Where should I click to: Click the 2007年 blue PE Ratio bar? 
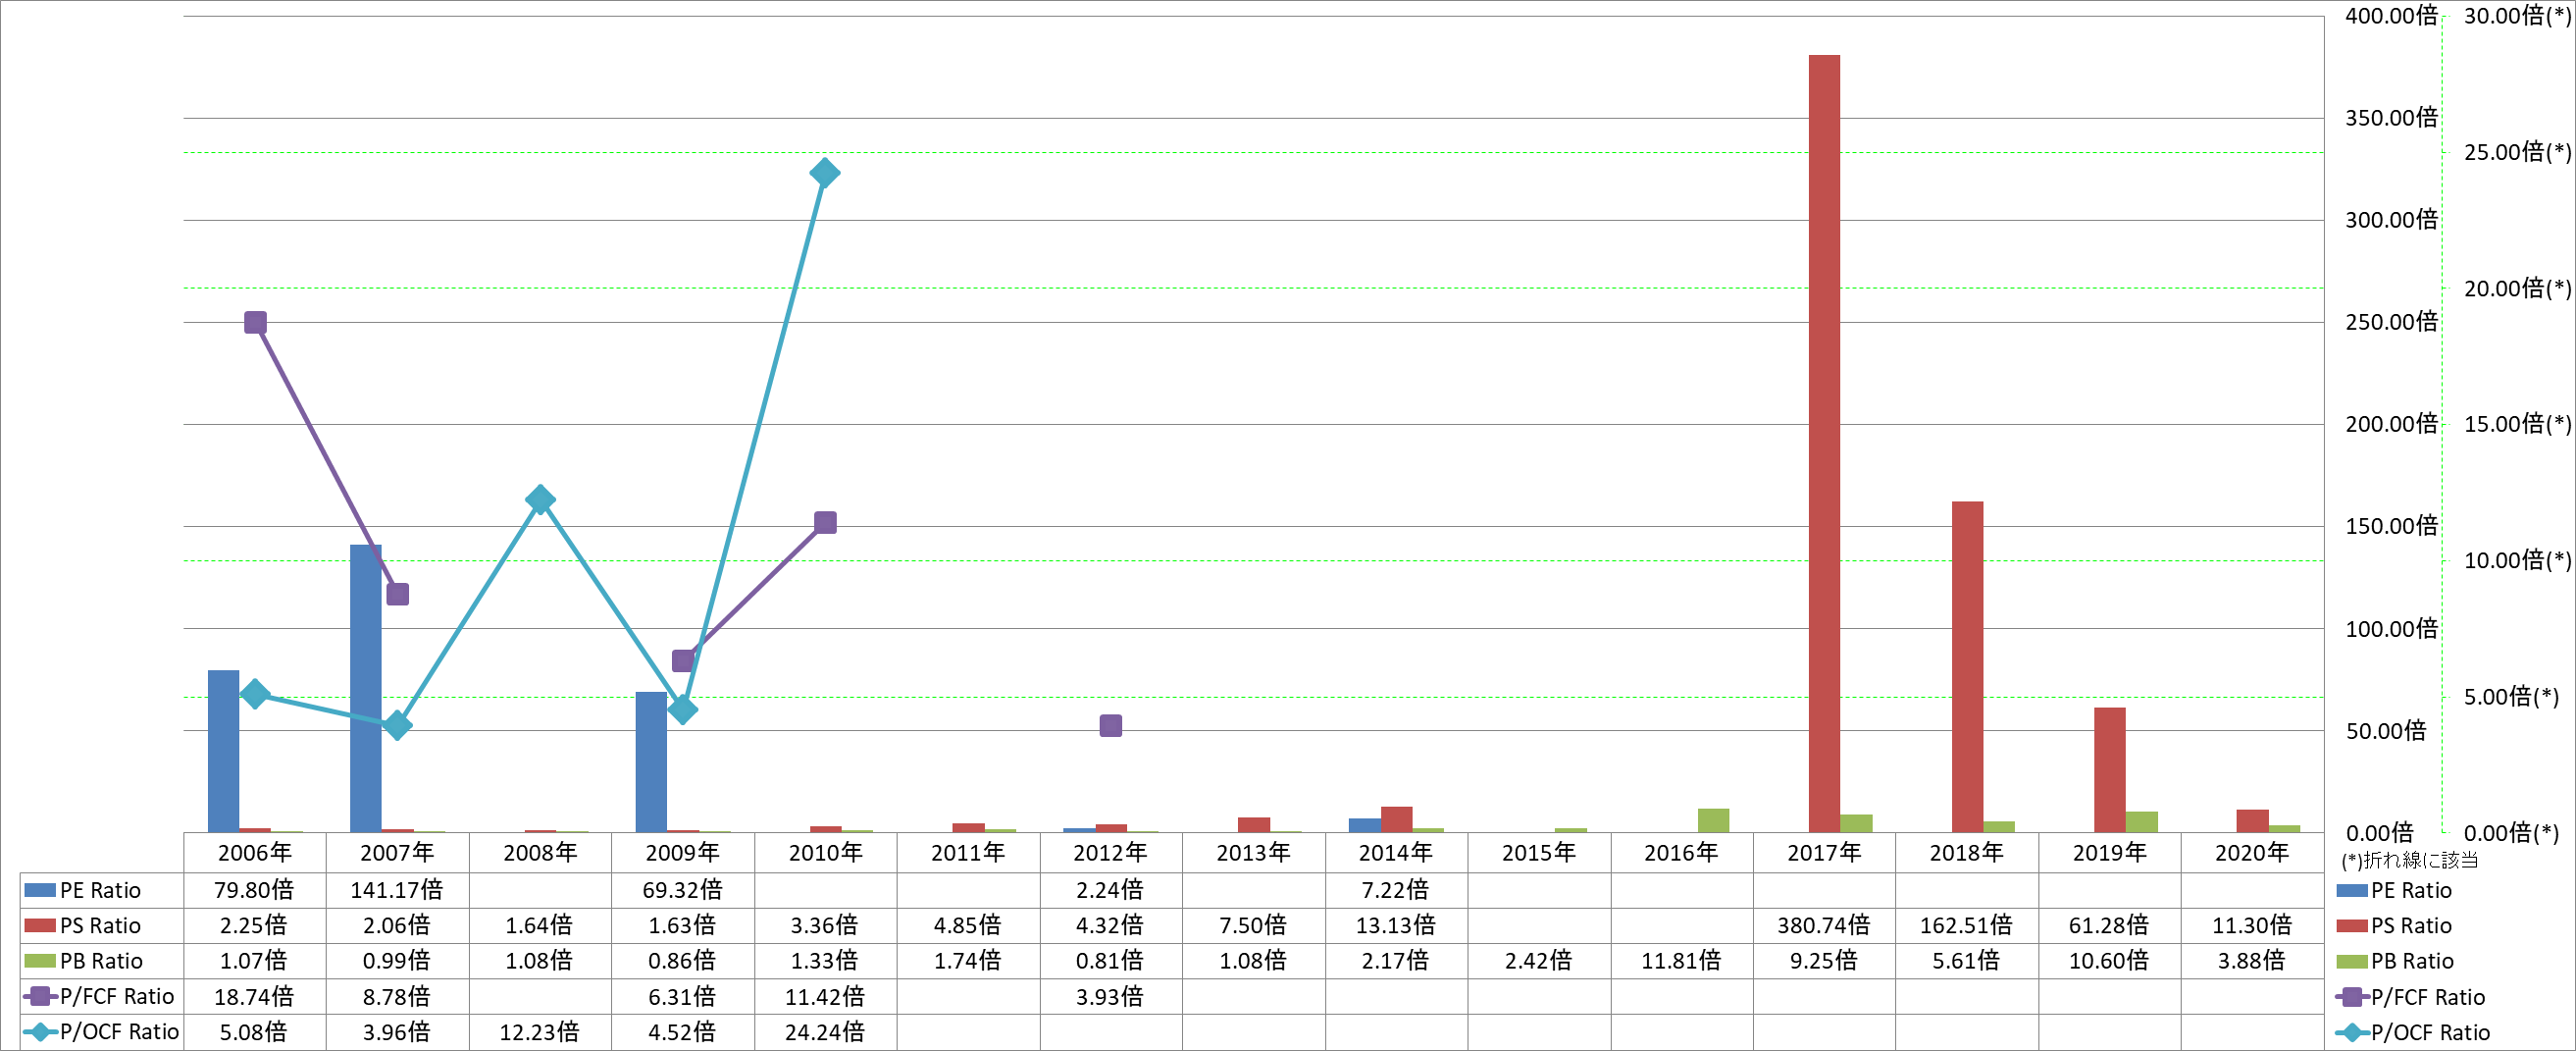tap(366, 688)
